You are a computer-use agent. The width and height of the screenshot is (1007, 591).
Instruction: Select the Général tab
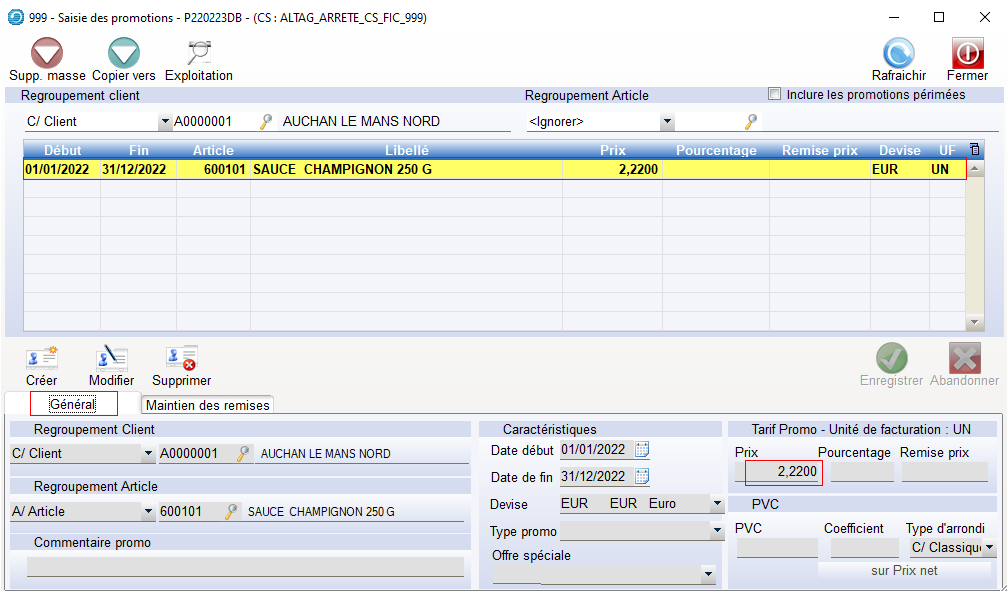73,404
